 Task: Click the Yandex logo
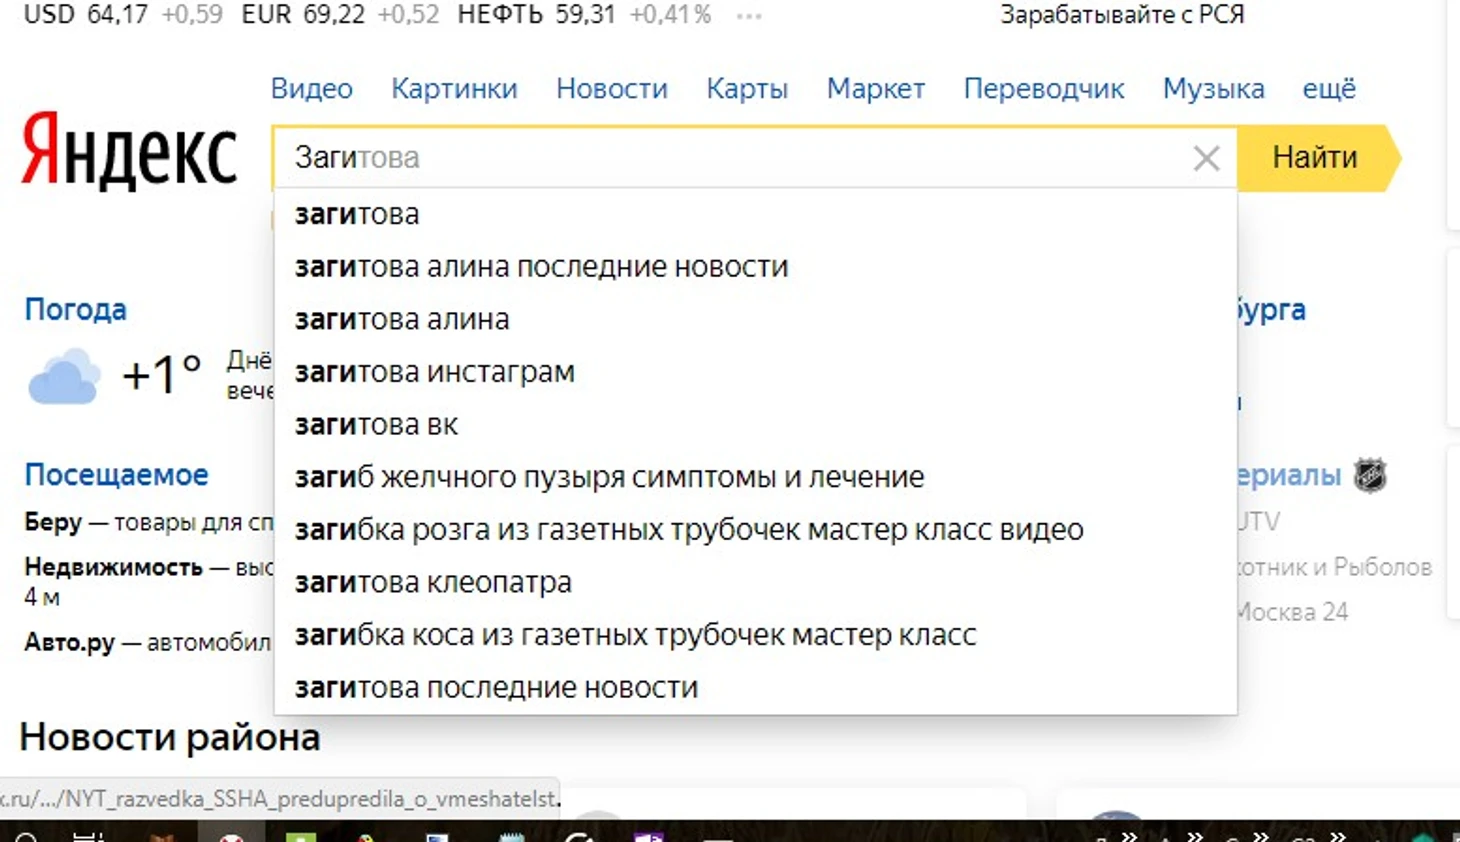129,152
